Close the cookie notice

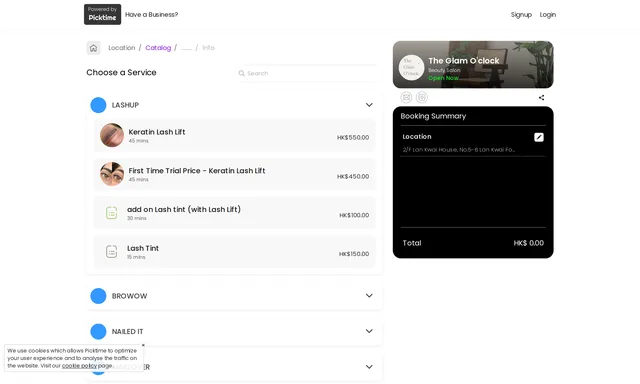click(x=143, y=345)
